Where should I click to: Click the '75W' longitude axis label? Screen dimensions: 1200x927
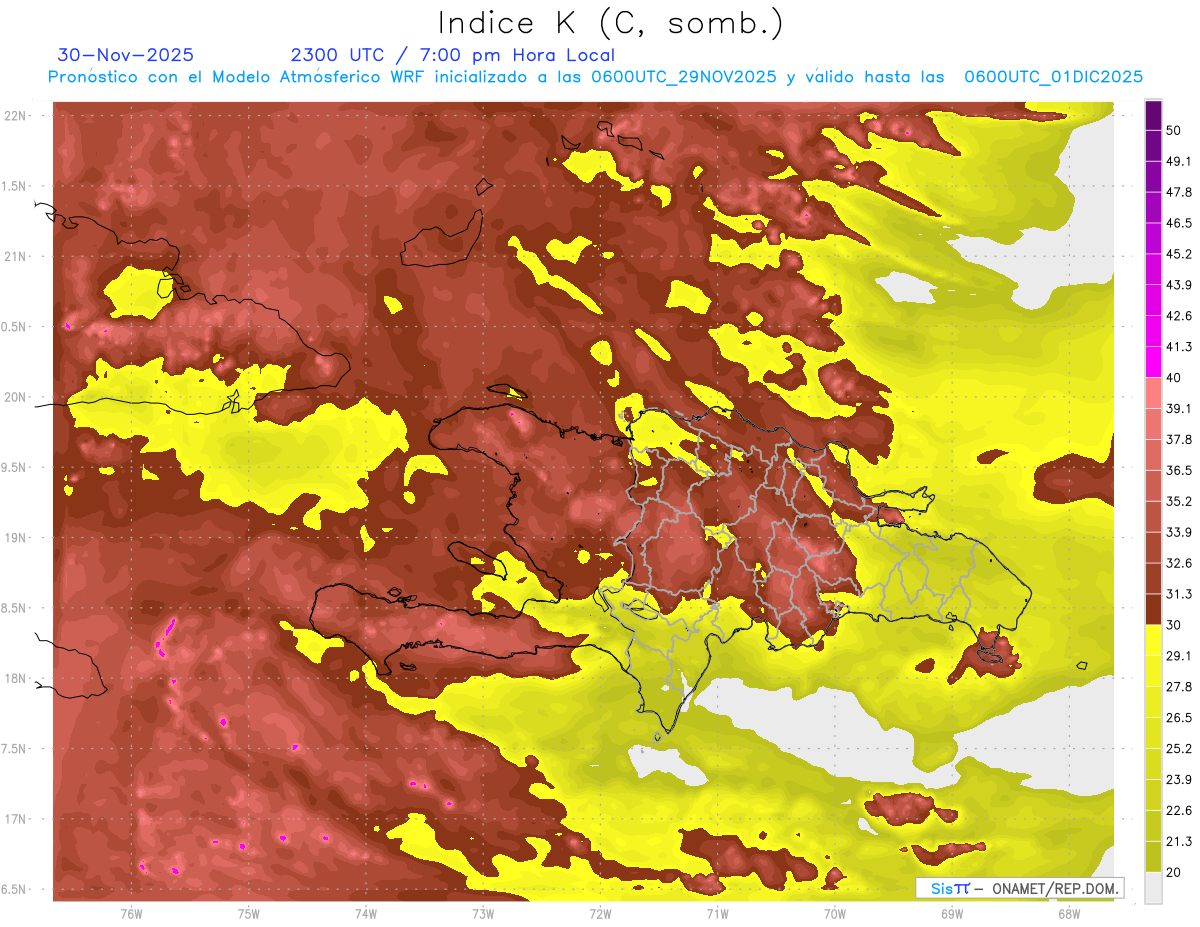point(249,914)
